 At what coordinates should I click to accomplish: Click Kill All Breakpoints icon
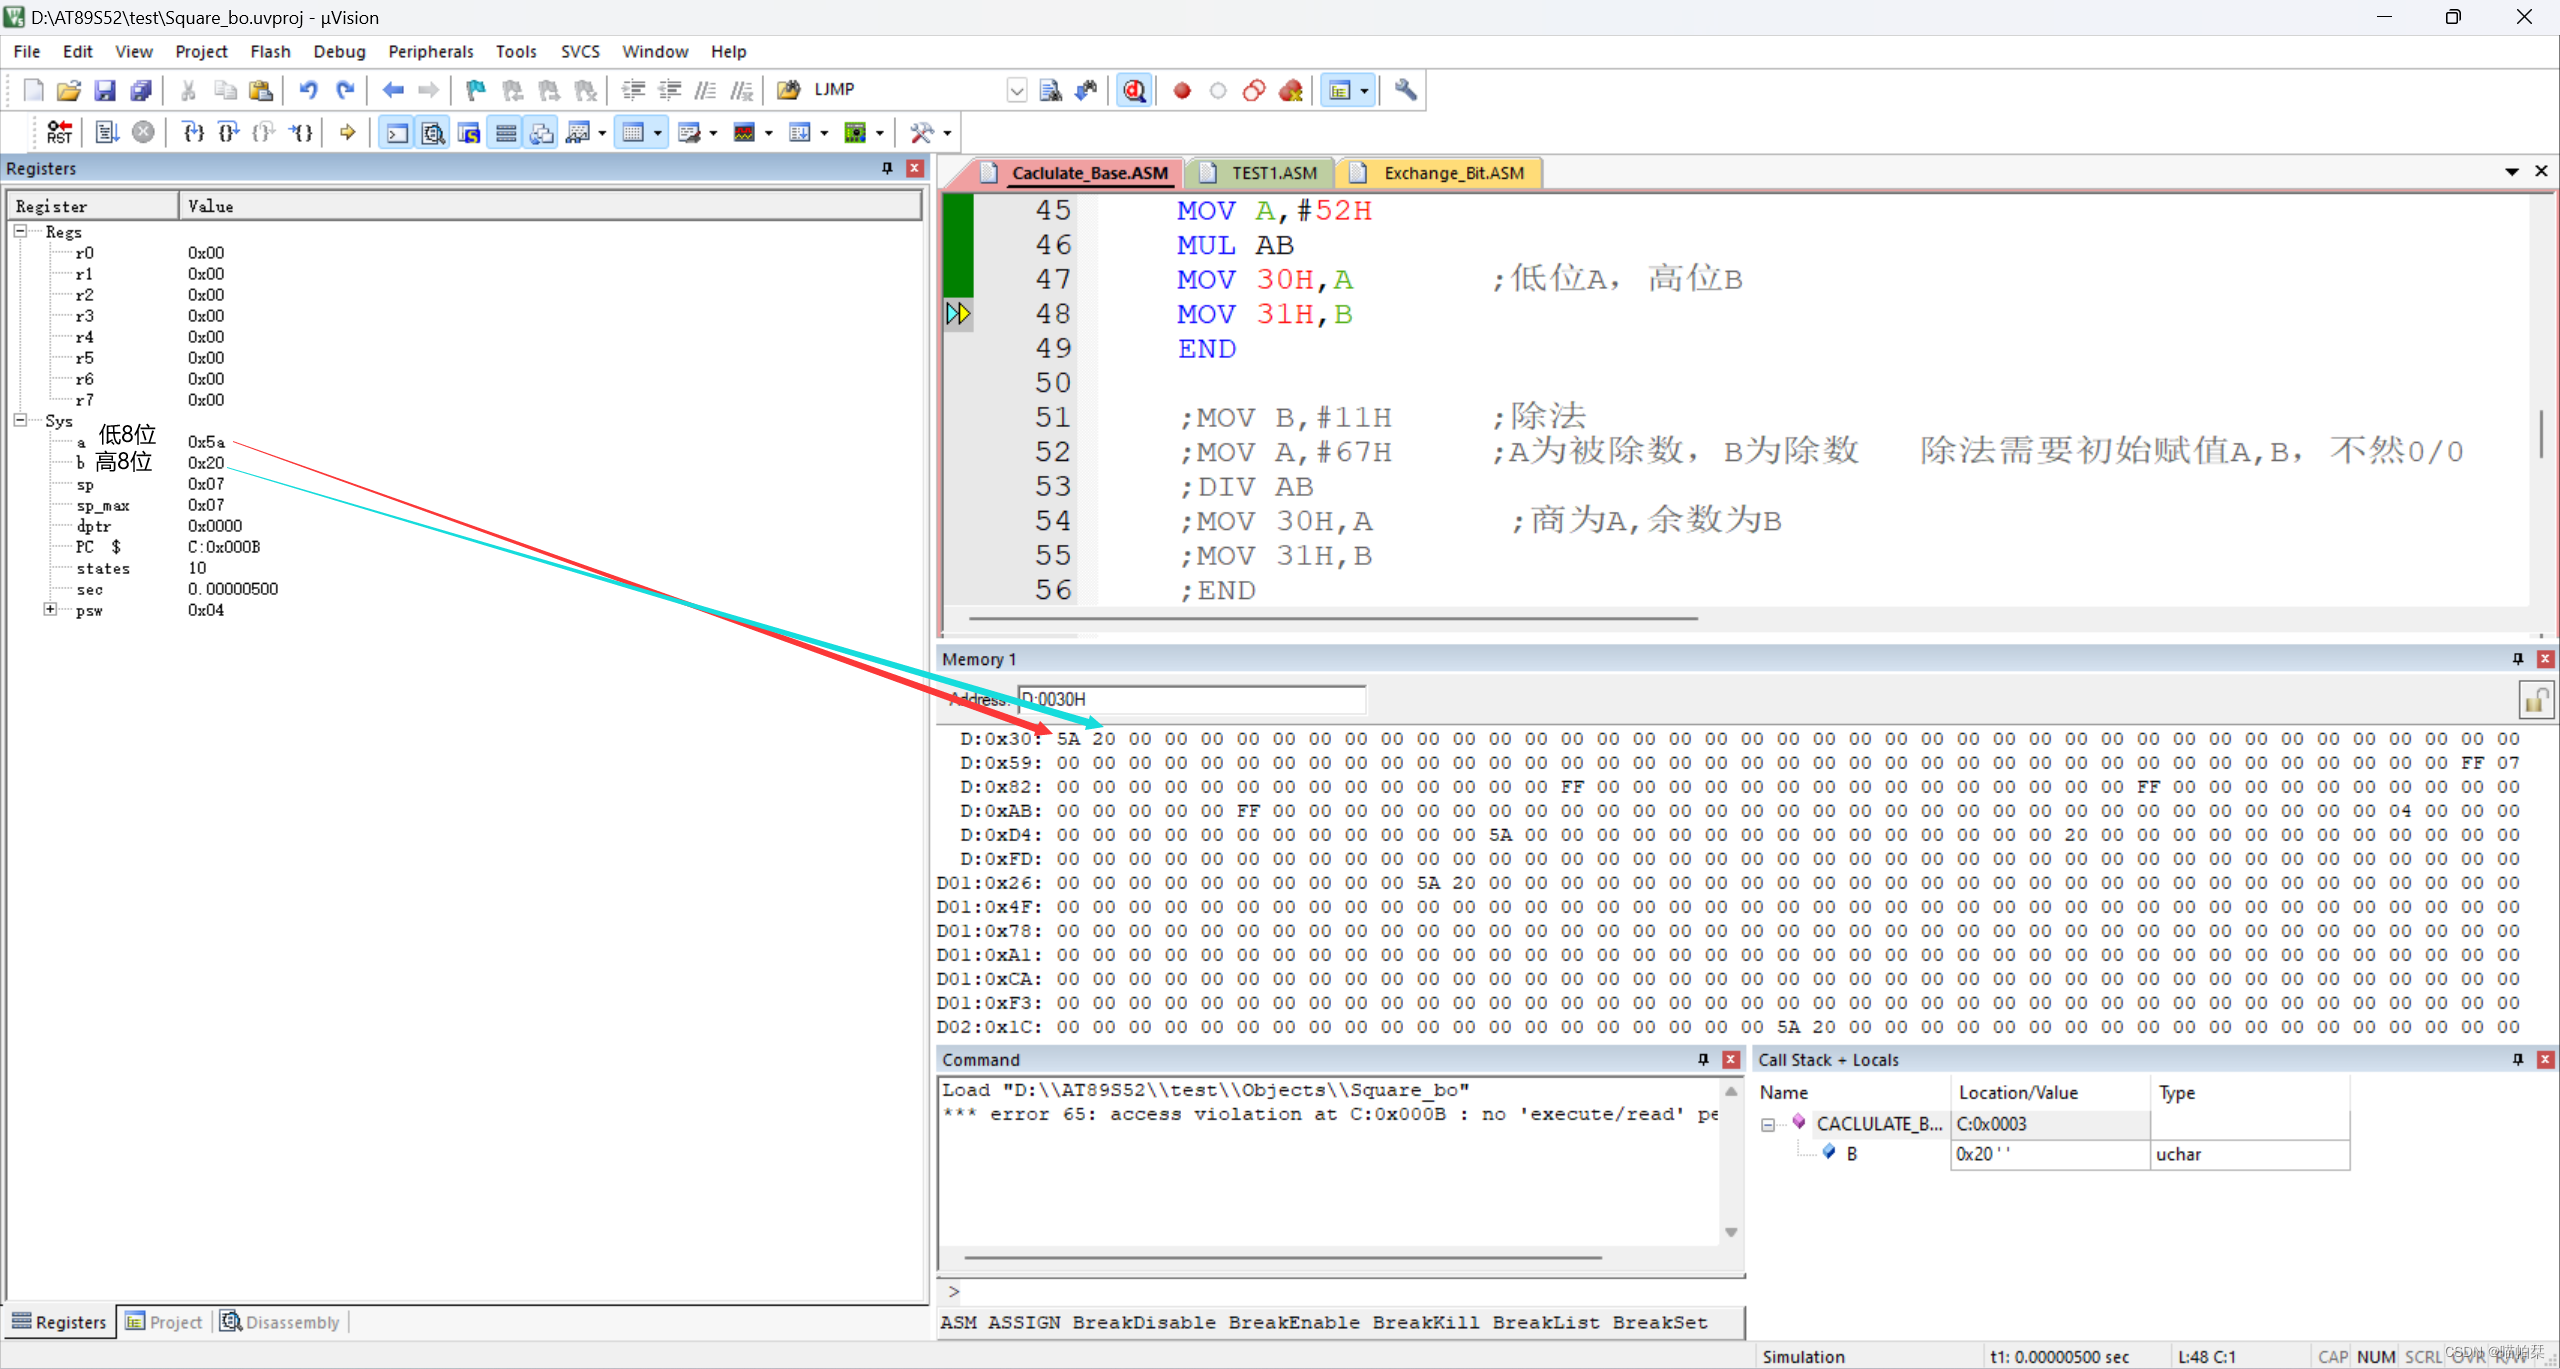click(x=1291, y=90)
